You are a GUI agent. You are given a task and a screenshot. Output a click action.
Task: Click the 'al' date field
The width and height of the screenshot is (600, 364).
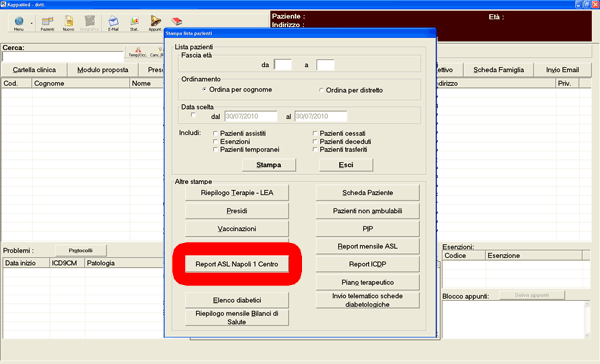click(321, 116)
